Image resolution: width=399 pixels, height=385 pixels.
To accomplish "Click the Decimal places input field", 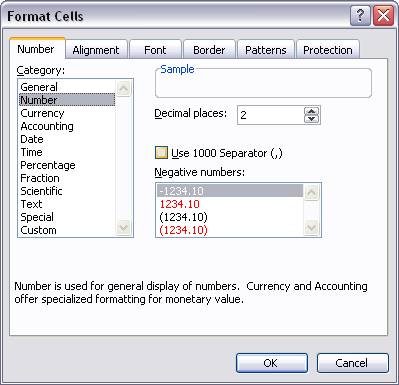I will pos(270,115).
